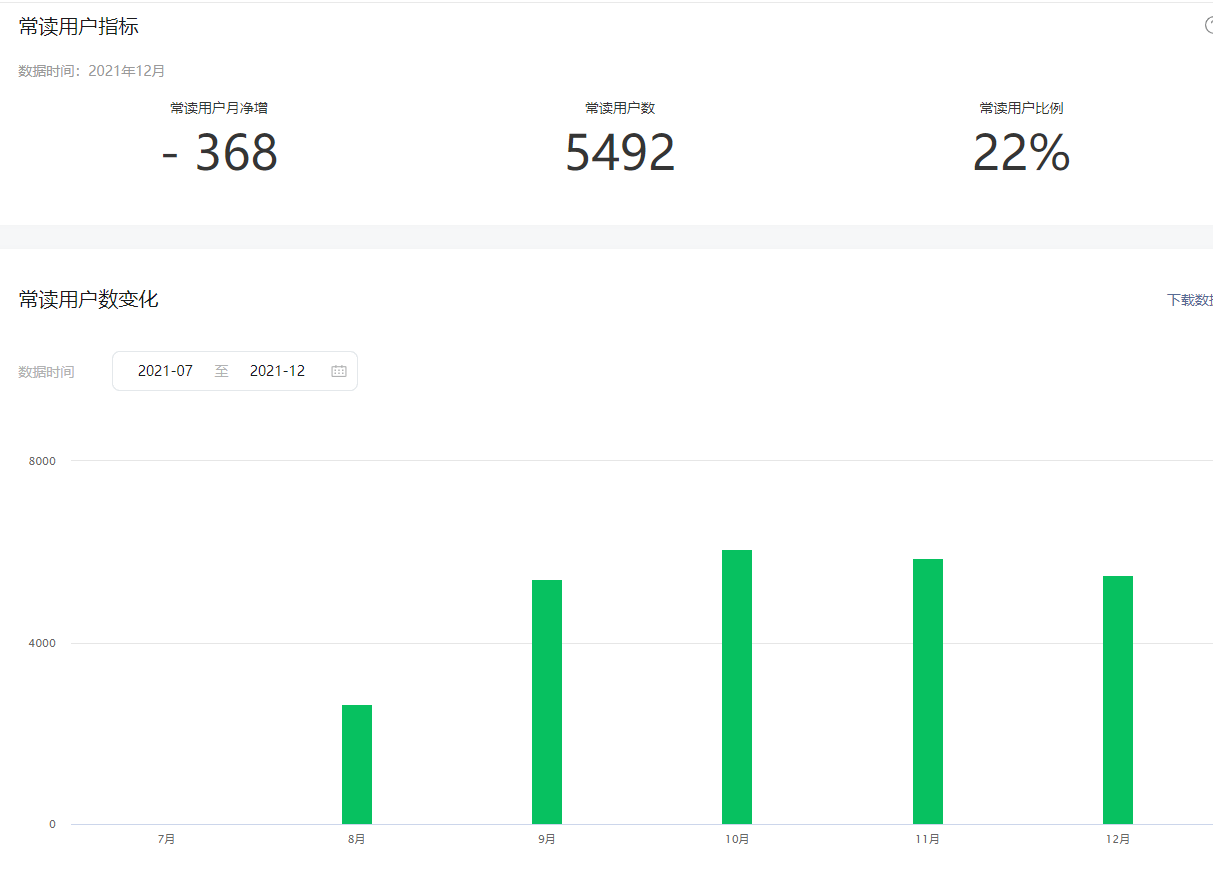The width and height of the screenshot is (1213, 877).
Task: Select the start month field 2021-07
Action: (x=165, y=371)
